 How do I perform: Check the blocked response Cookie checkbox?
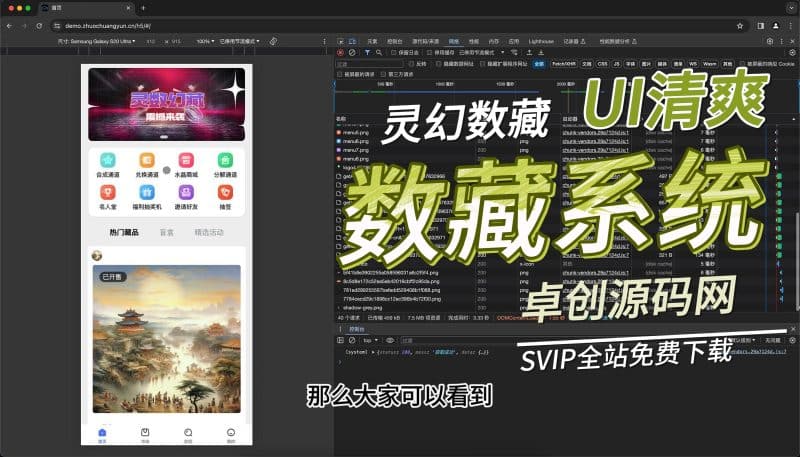(x=742, y=64)
